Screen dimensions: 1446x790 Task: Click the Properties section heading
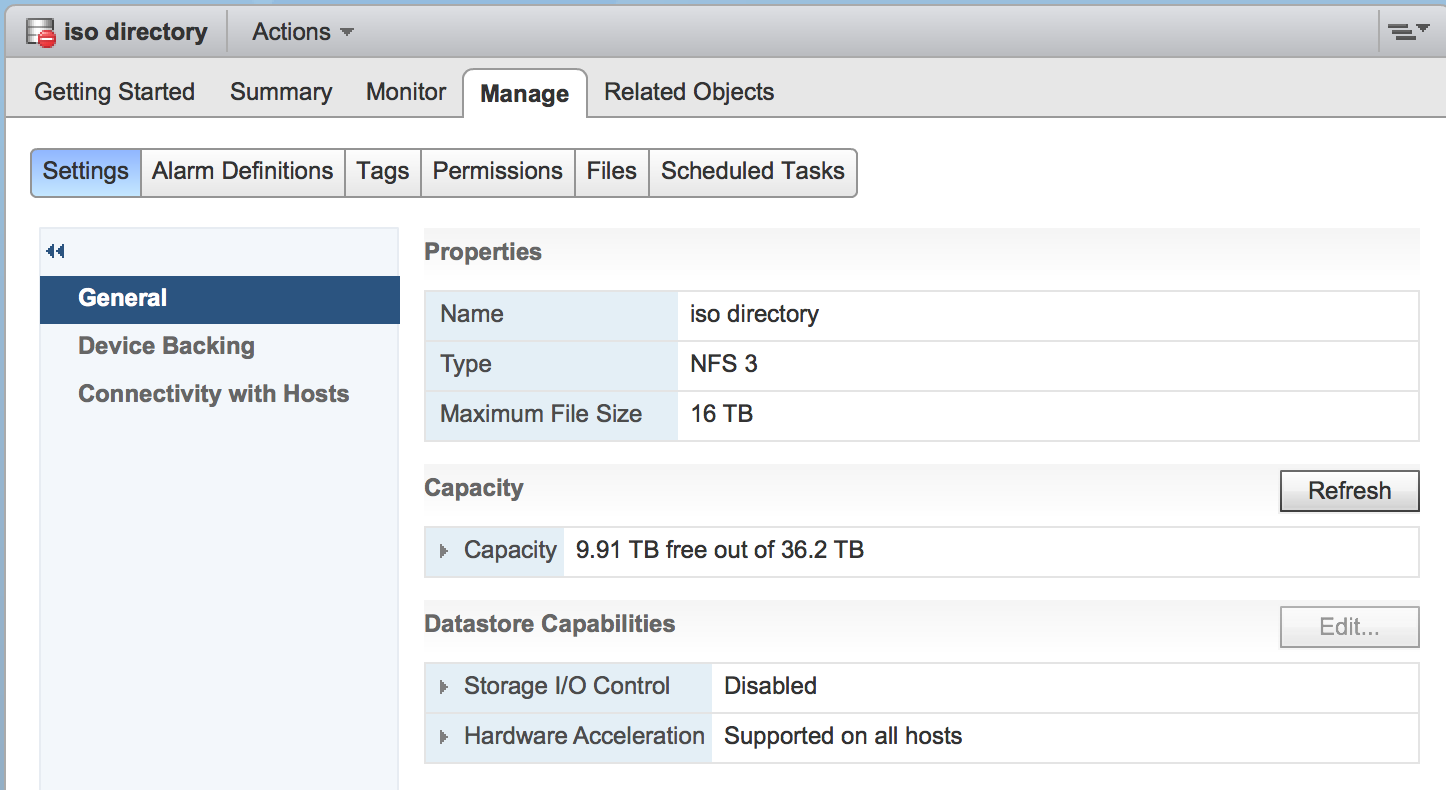(483, 252)
